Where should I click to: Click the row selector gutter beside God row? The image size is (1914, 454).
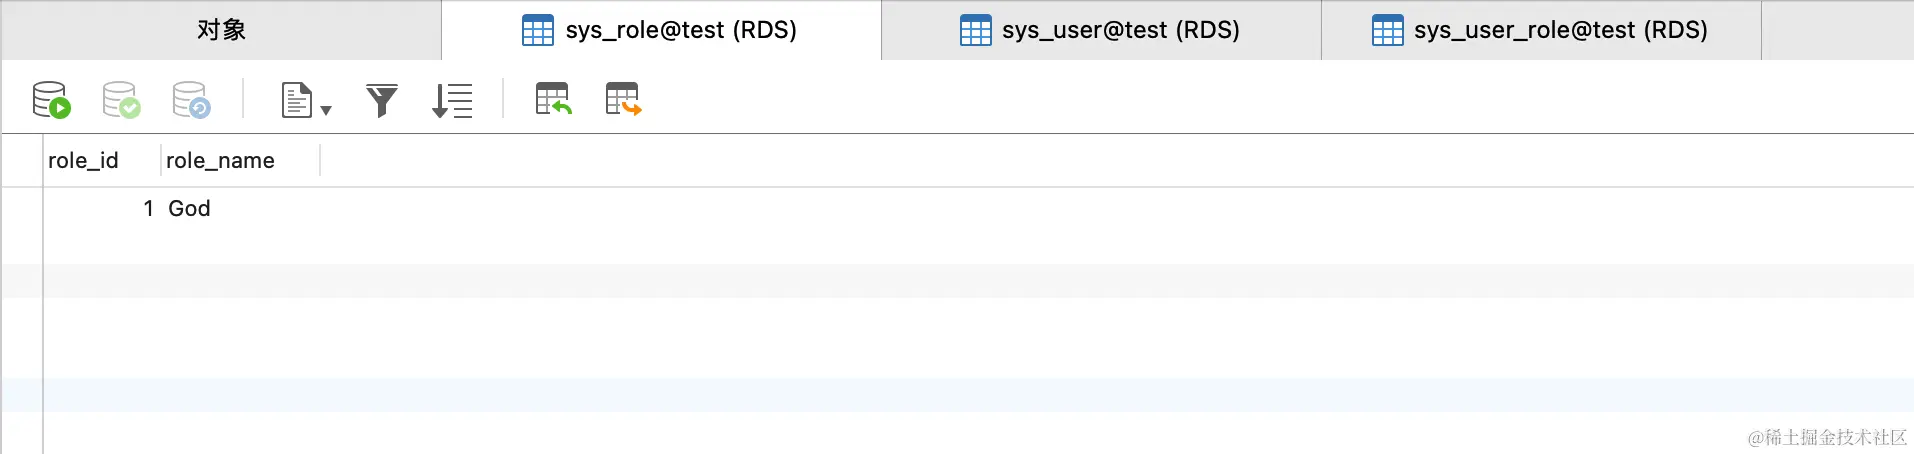[x=21, y=208]
